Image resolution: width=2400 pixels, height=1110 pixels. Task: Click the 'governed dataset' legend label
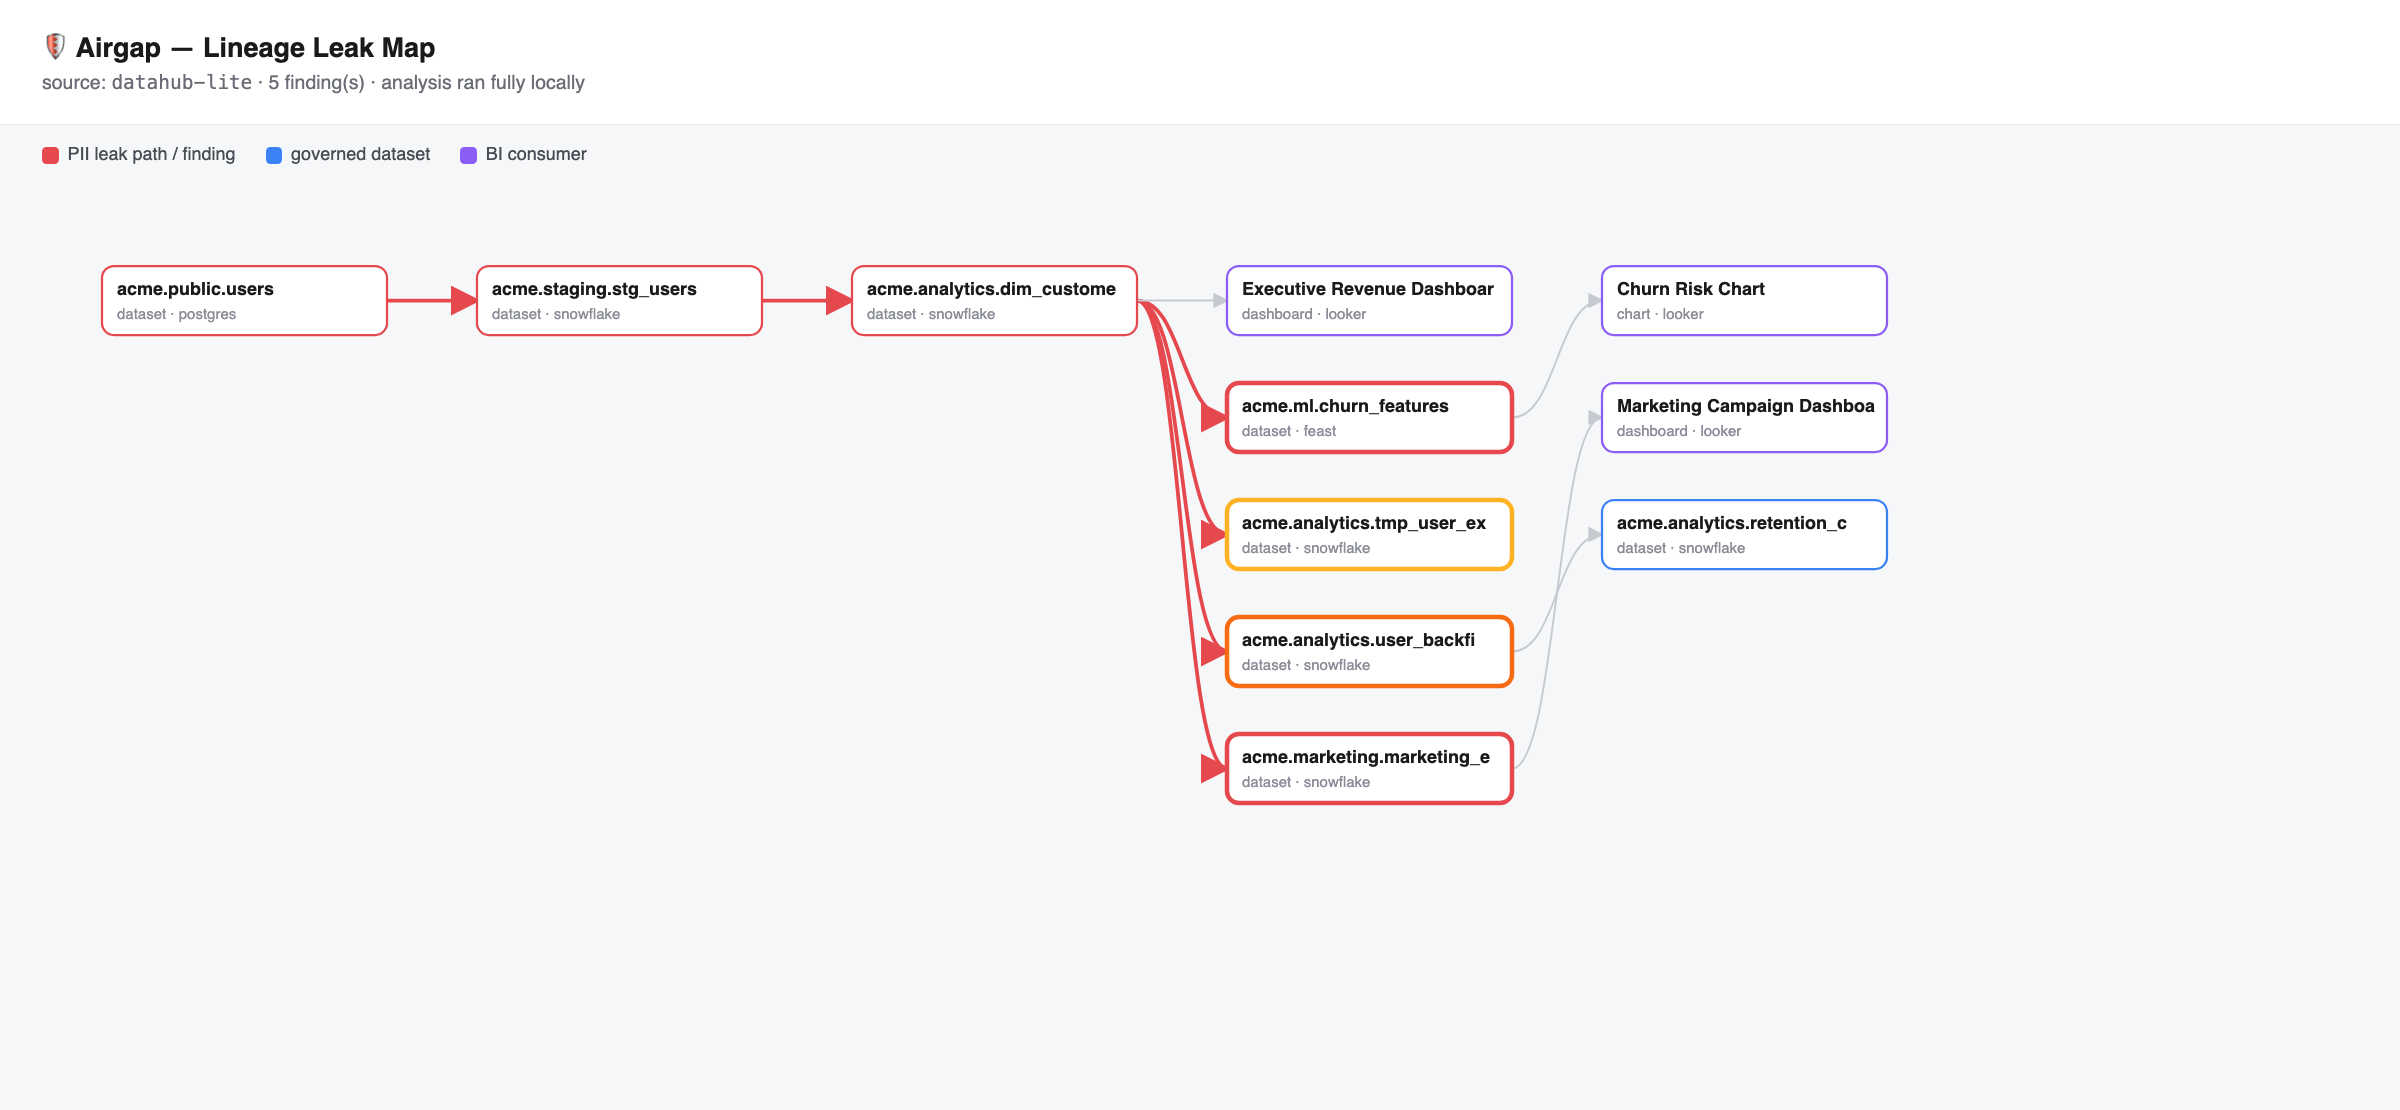(360, 154)
